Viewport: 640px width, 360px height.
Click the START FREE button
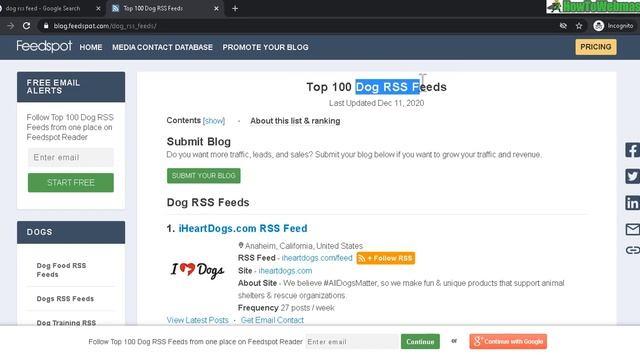click(71, 182)
